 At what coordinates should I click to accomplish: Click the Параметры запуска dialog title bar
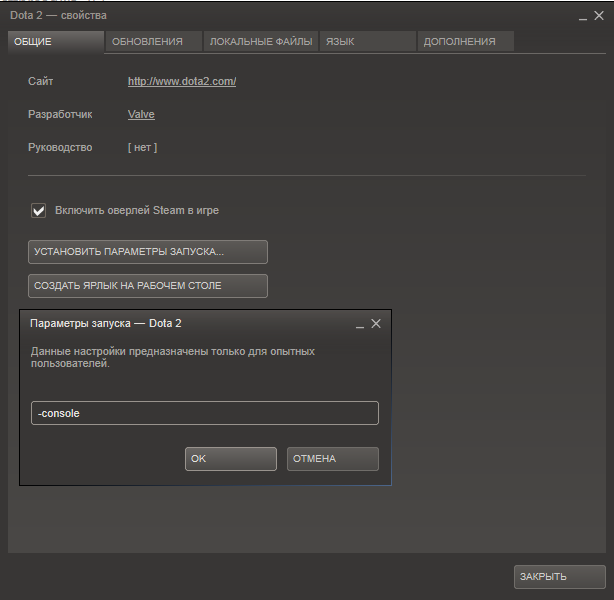tap(180, 324)
